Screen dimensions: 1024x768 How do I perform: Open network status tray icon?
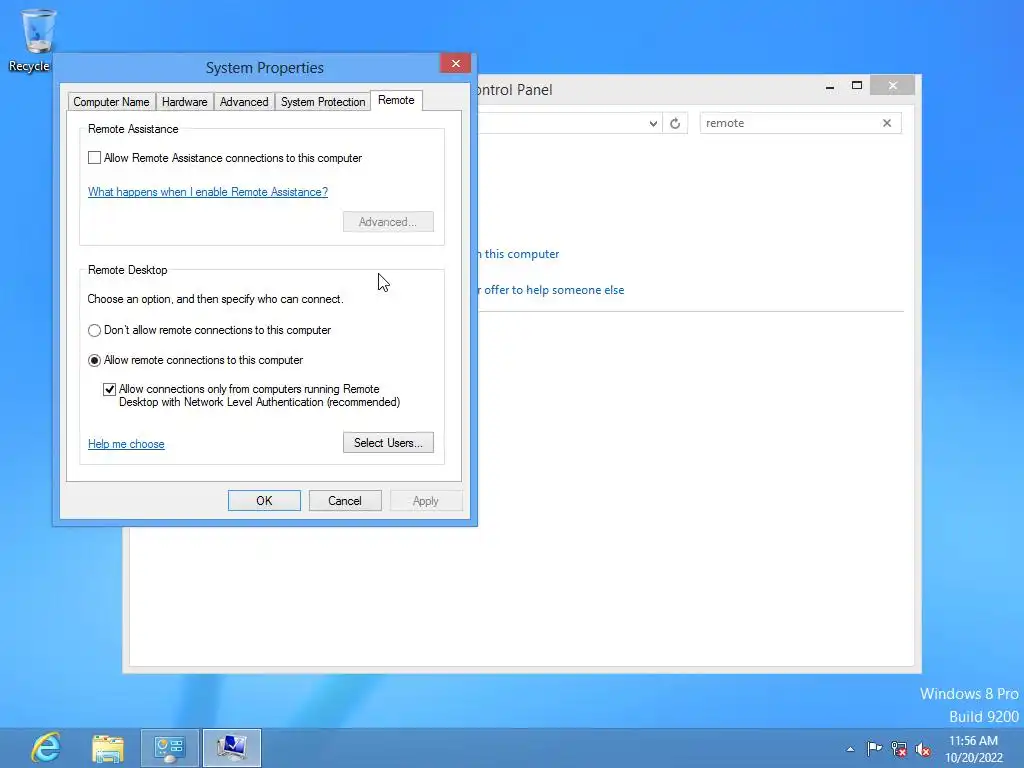coord(899,749)
